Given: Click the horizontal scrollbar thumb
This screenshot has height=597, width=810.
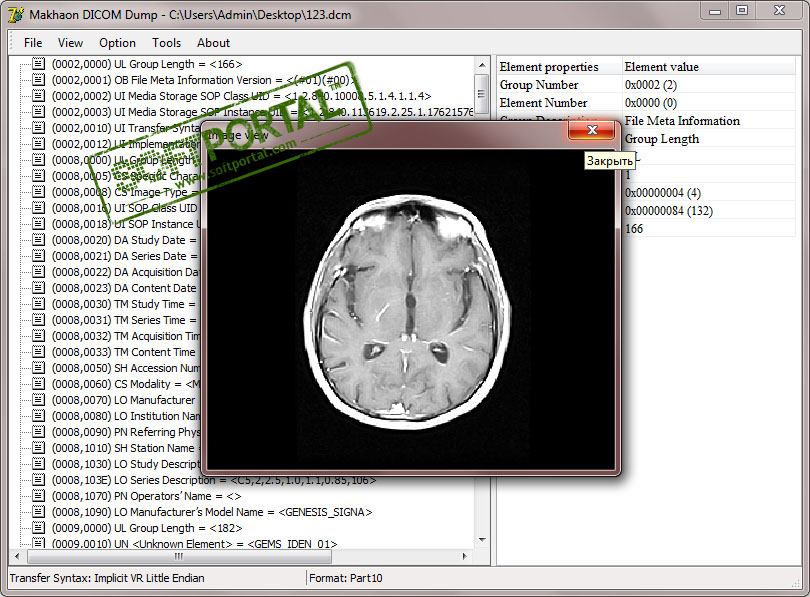Looking at the screenshot, I should click(179, 556).
